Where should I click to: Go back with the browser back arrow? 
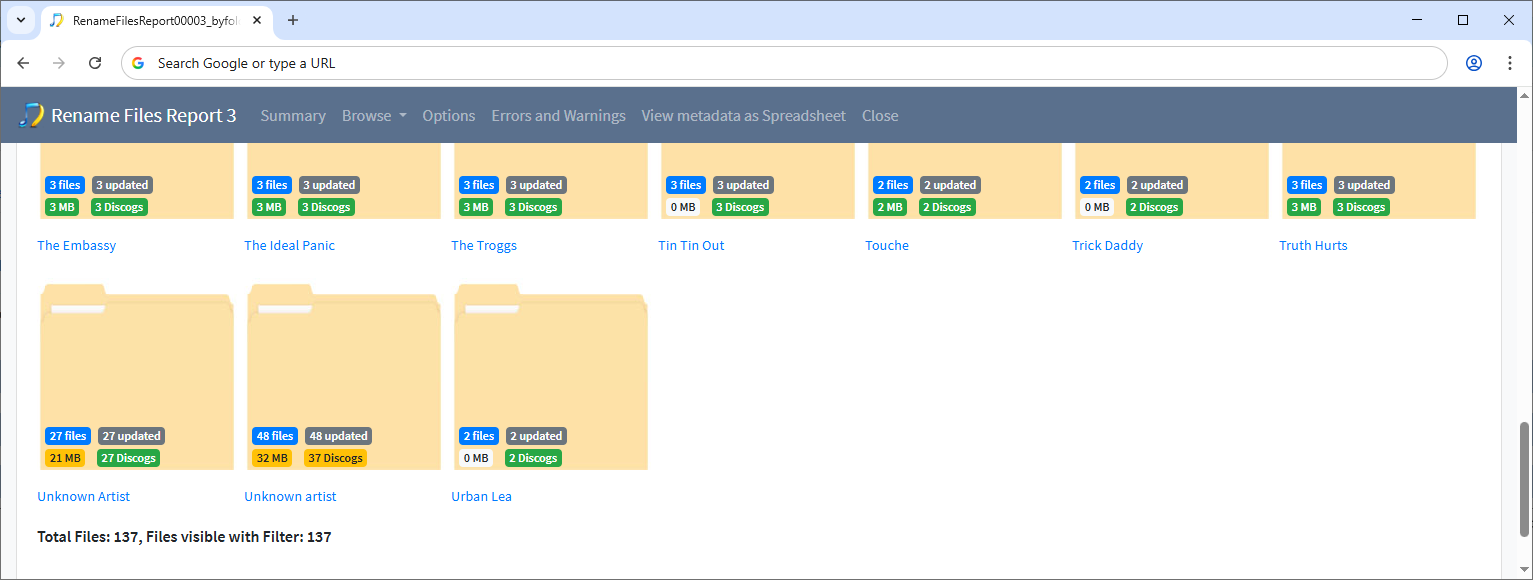point(24,63)
